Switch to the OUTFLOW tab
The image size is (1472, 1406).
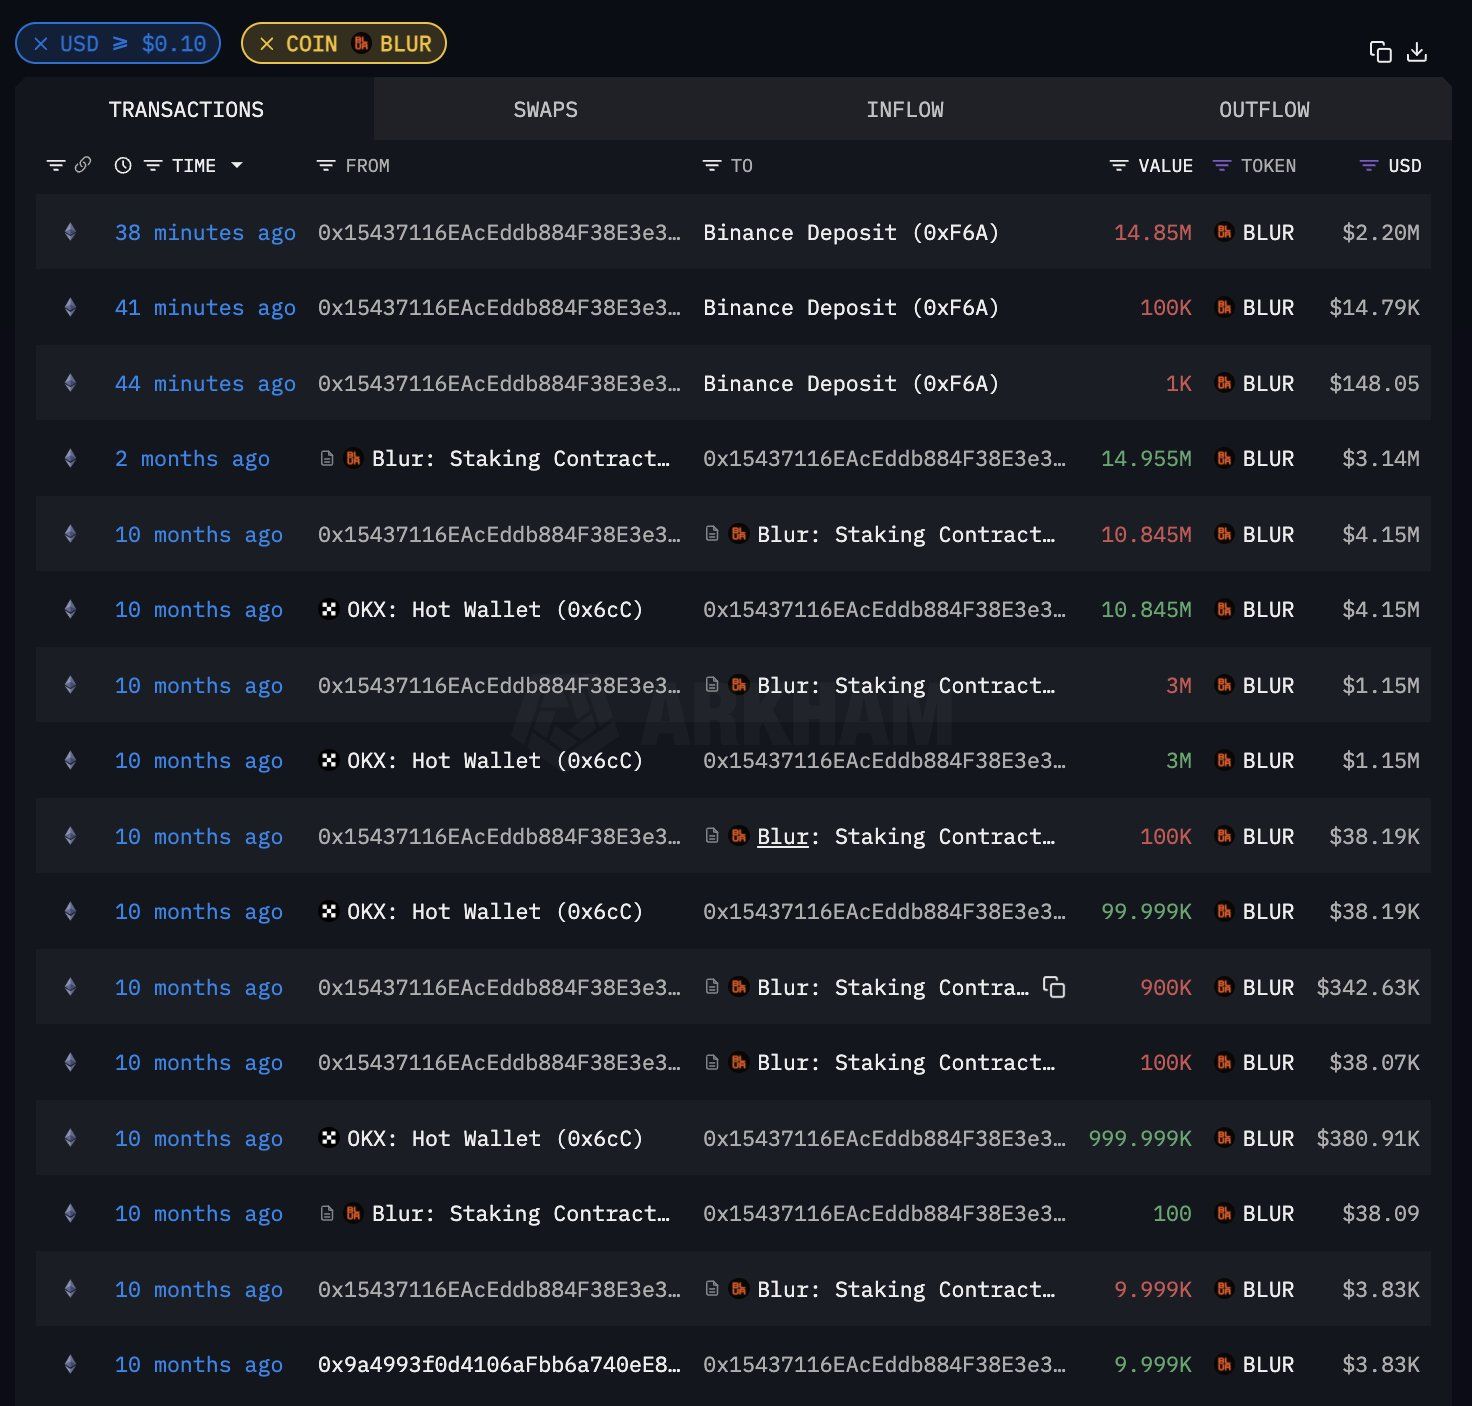1263,109
